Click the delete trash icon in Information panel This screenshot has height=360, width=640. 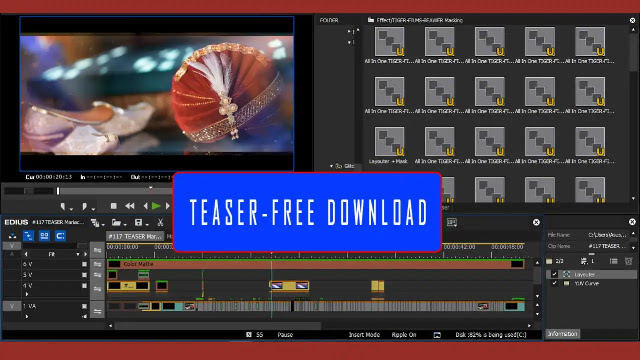point(629,261)
